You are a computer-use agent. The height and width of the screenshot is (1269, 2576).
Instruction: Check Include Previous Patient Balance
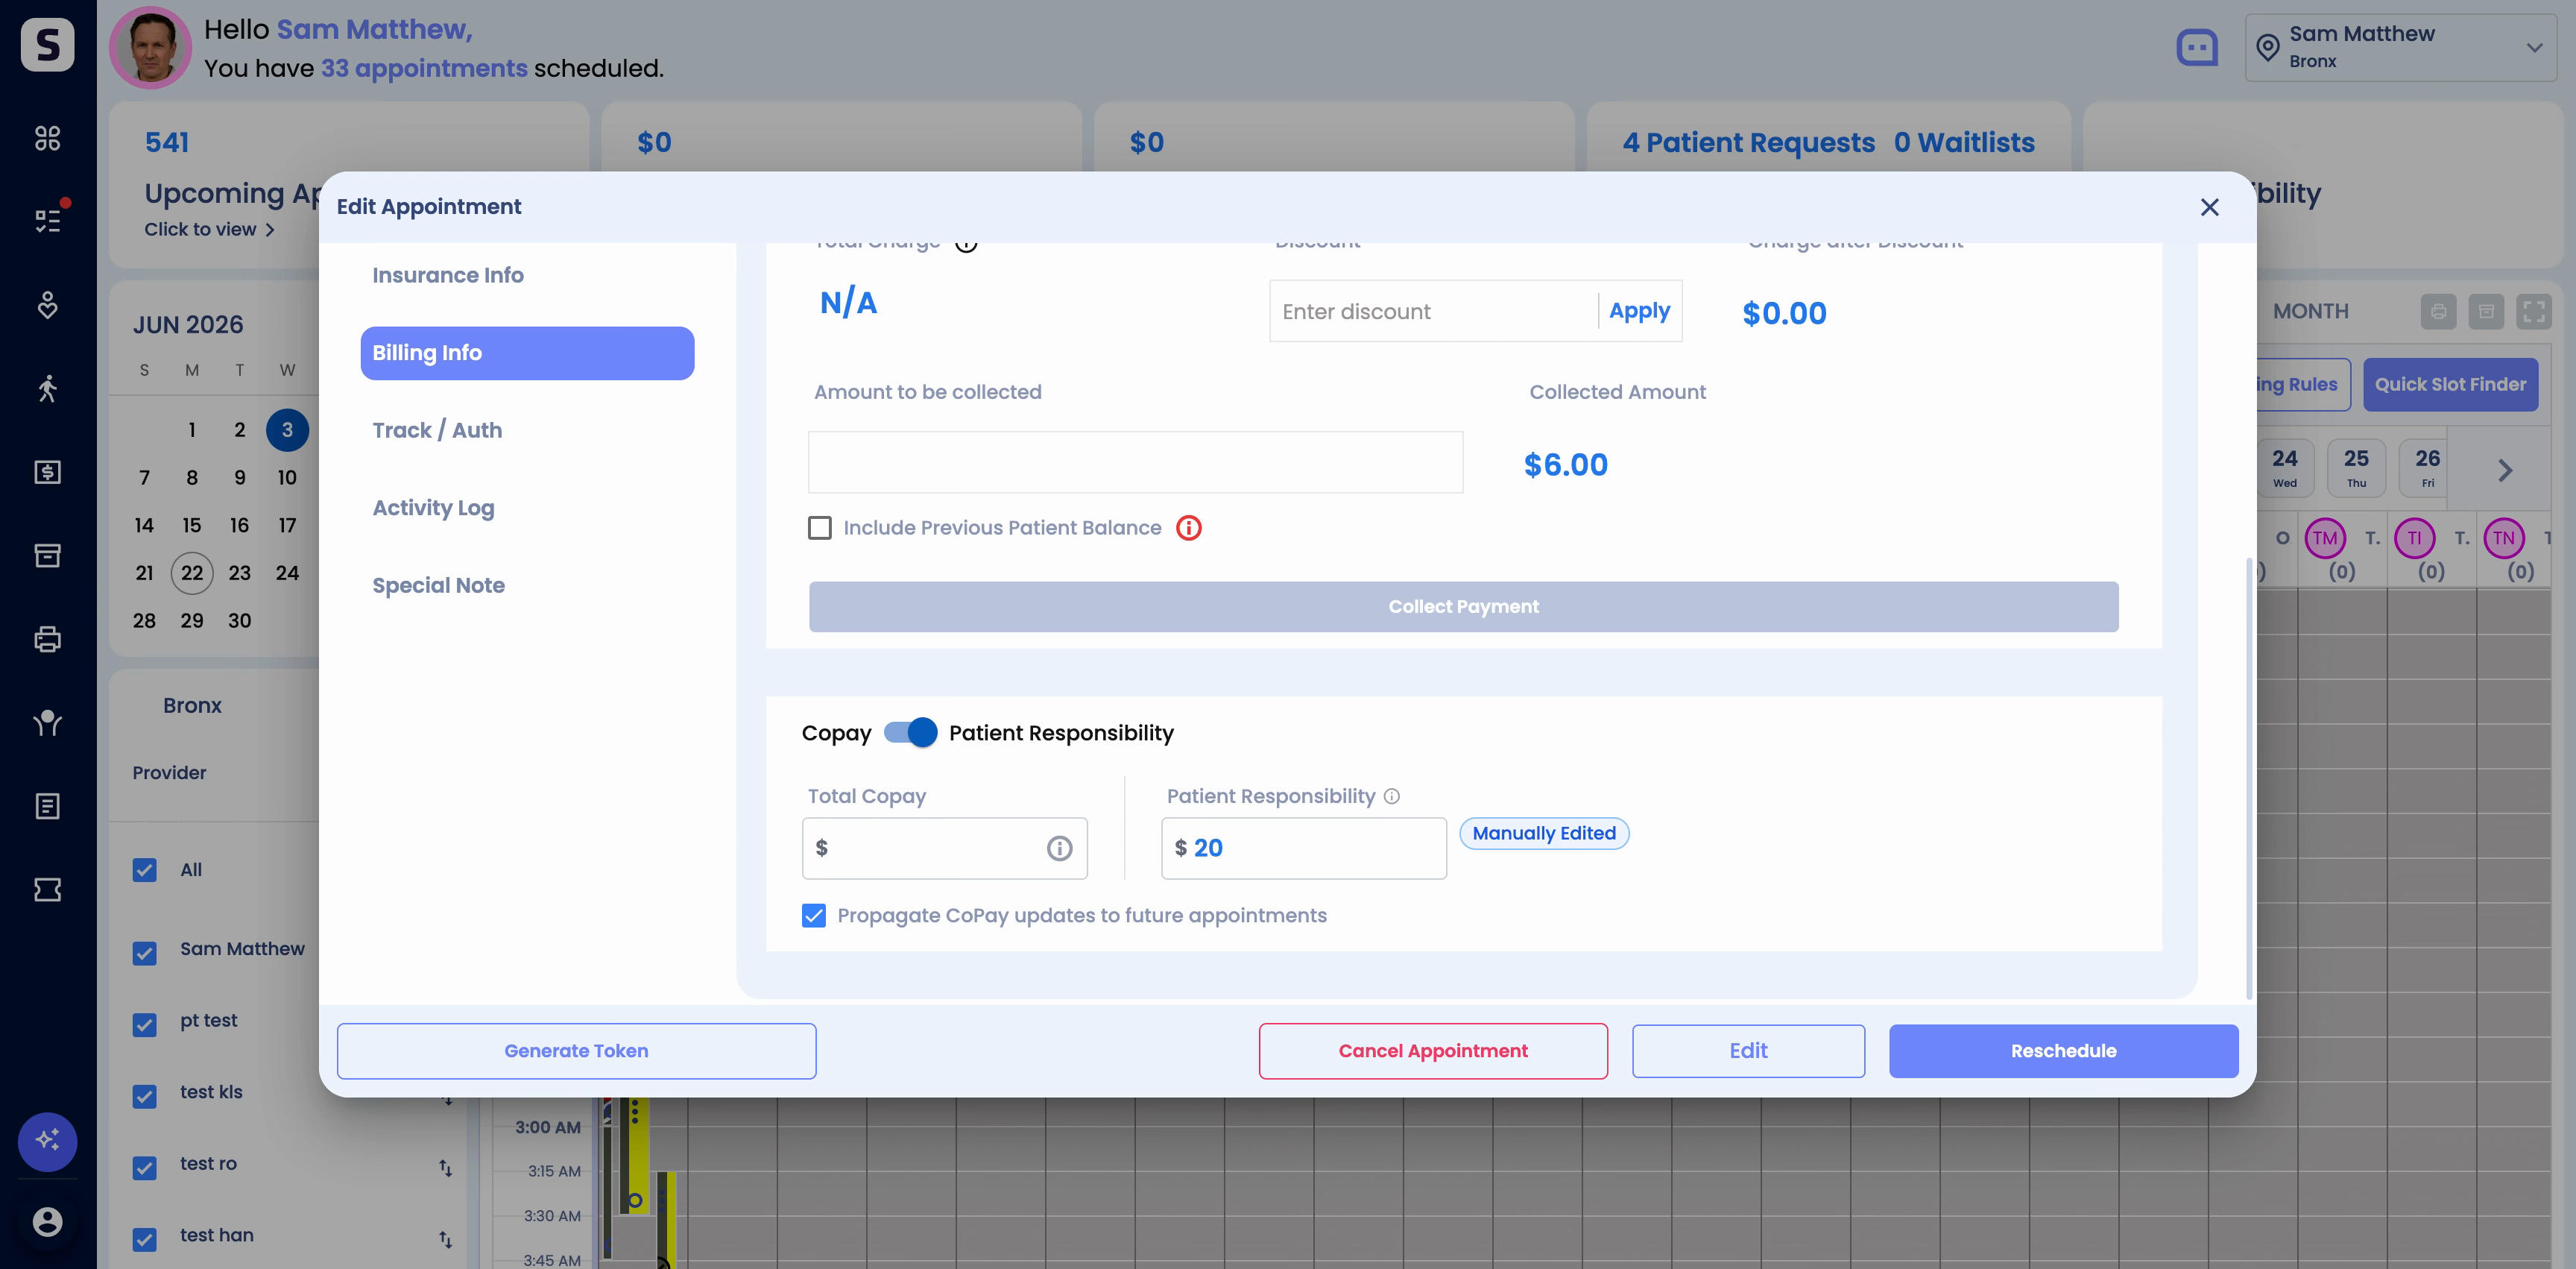click(819, 528)
